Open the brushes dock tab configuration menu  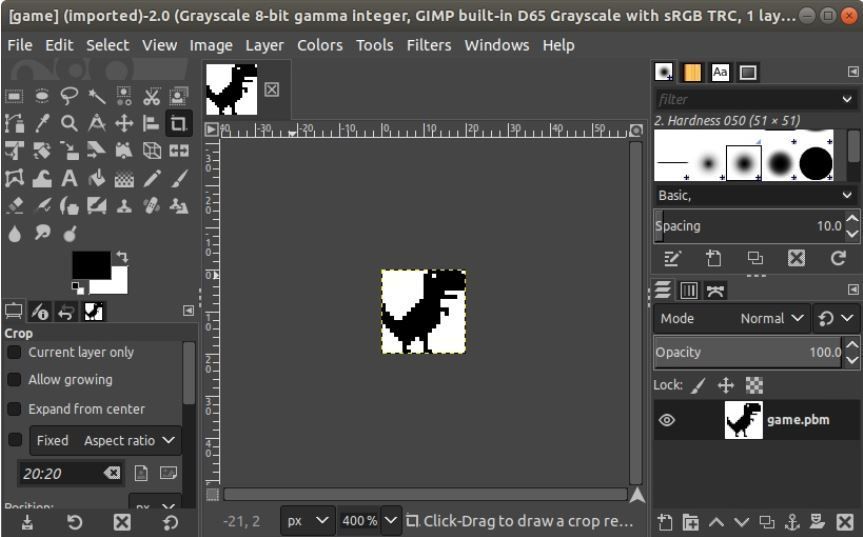(853, 72)
